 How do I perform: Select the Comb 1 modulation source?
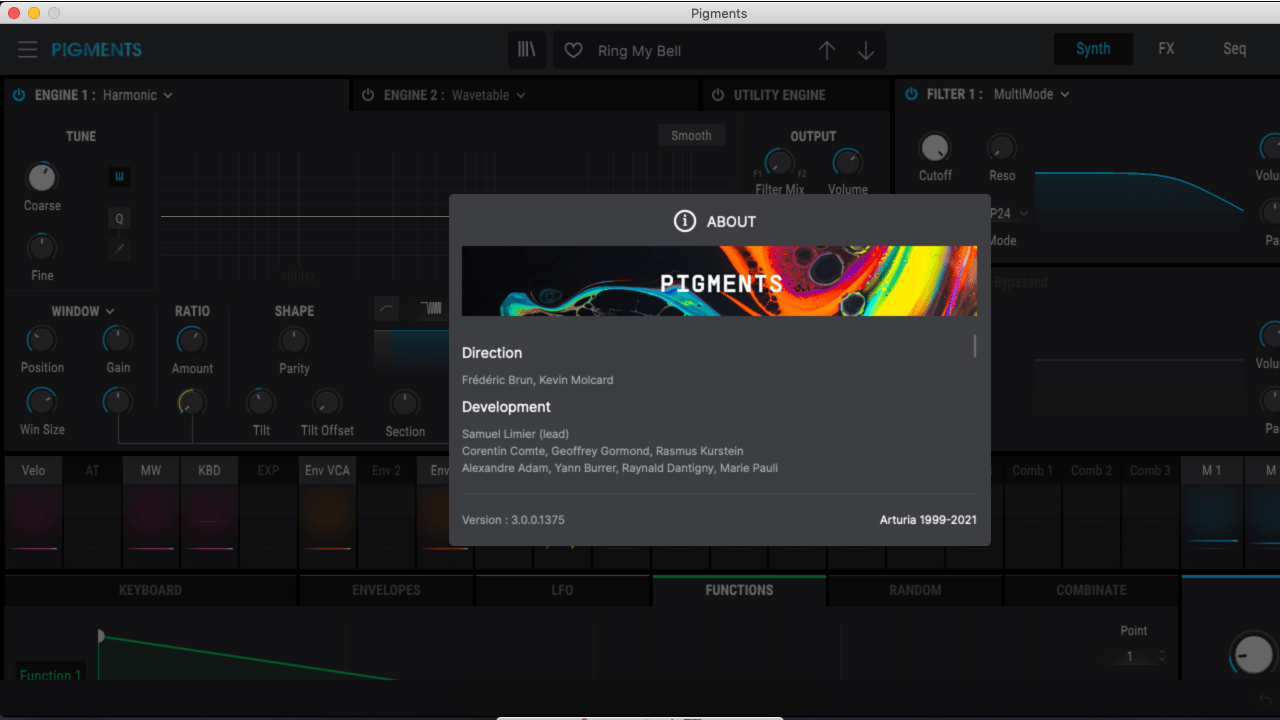click(1033, 470)
